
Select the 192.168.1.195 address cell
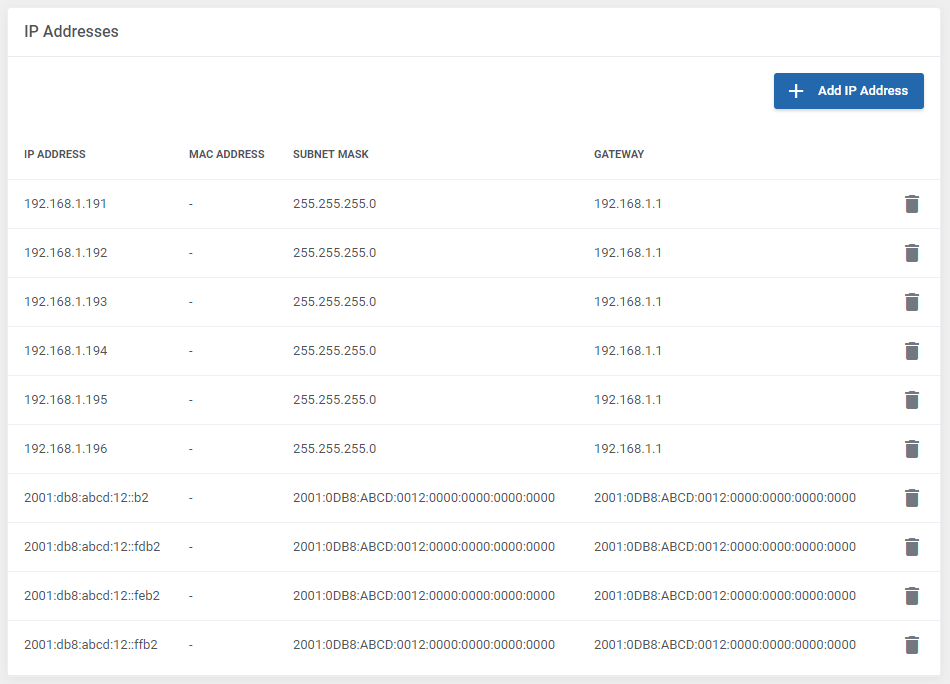pos(65,400)
